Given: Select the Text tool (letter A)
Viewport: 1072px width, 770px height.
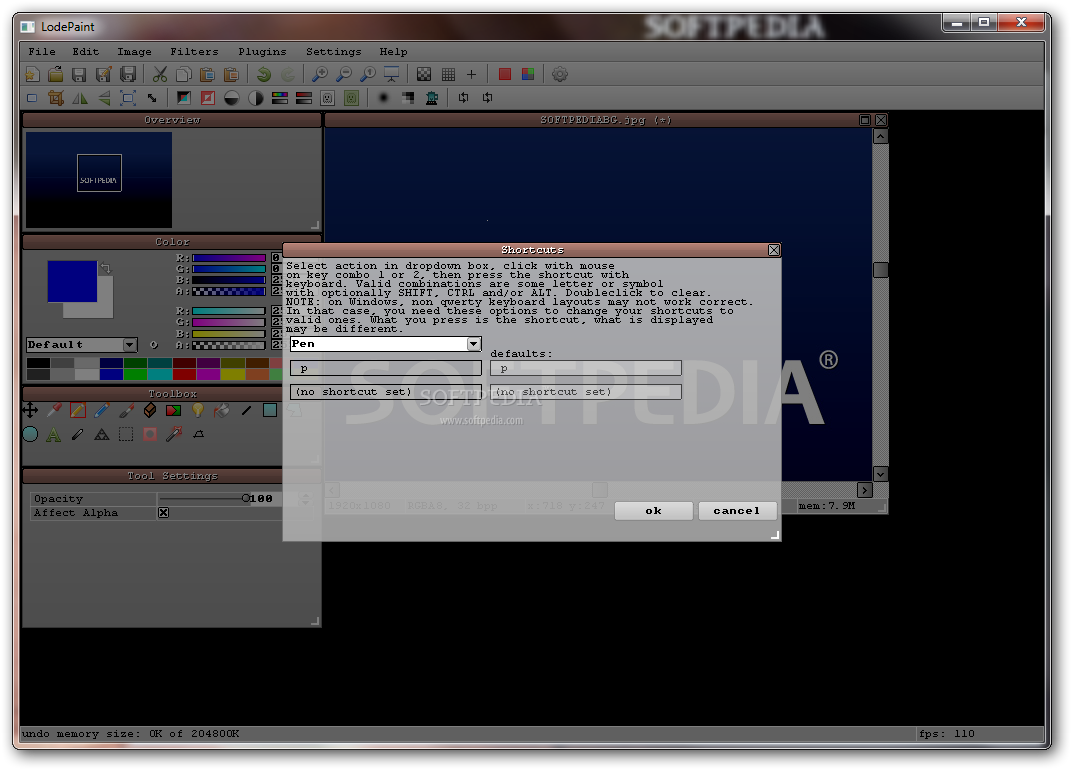Looking at the screenshot, I should coord(54,434).
